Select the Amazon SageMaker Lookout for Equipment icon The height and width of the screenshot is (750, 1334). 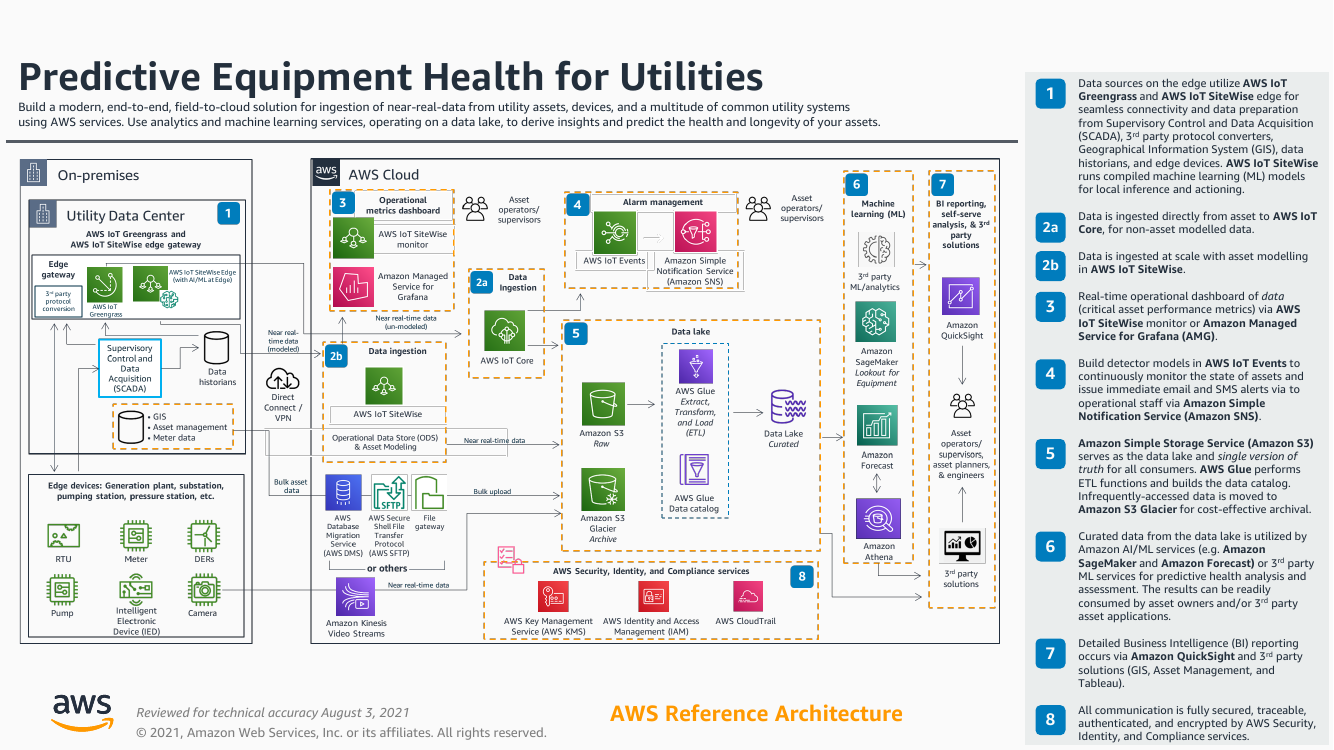point(877,322)
